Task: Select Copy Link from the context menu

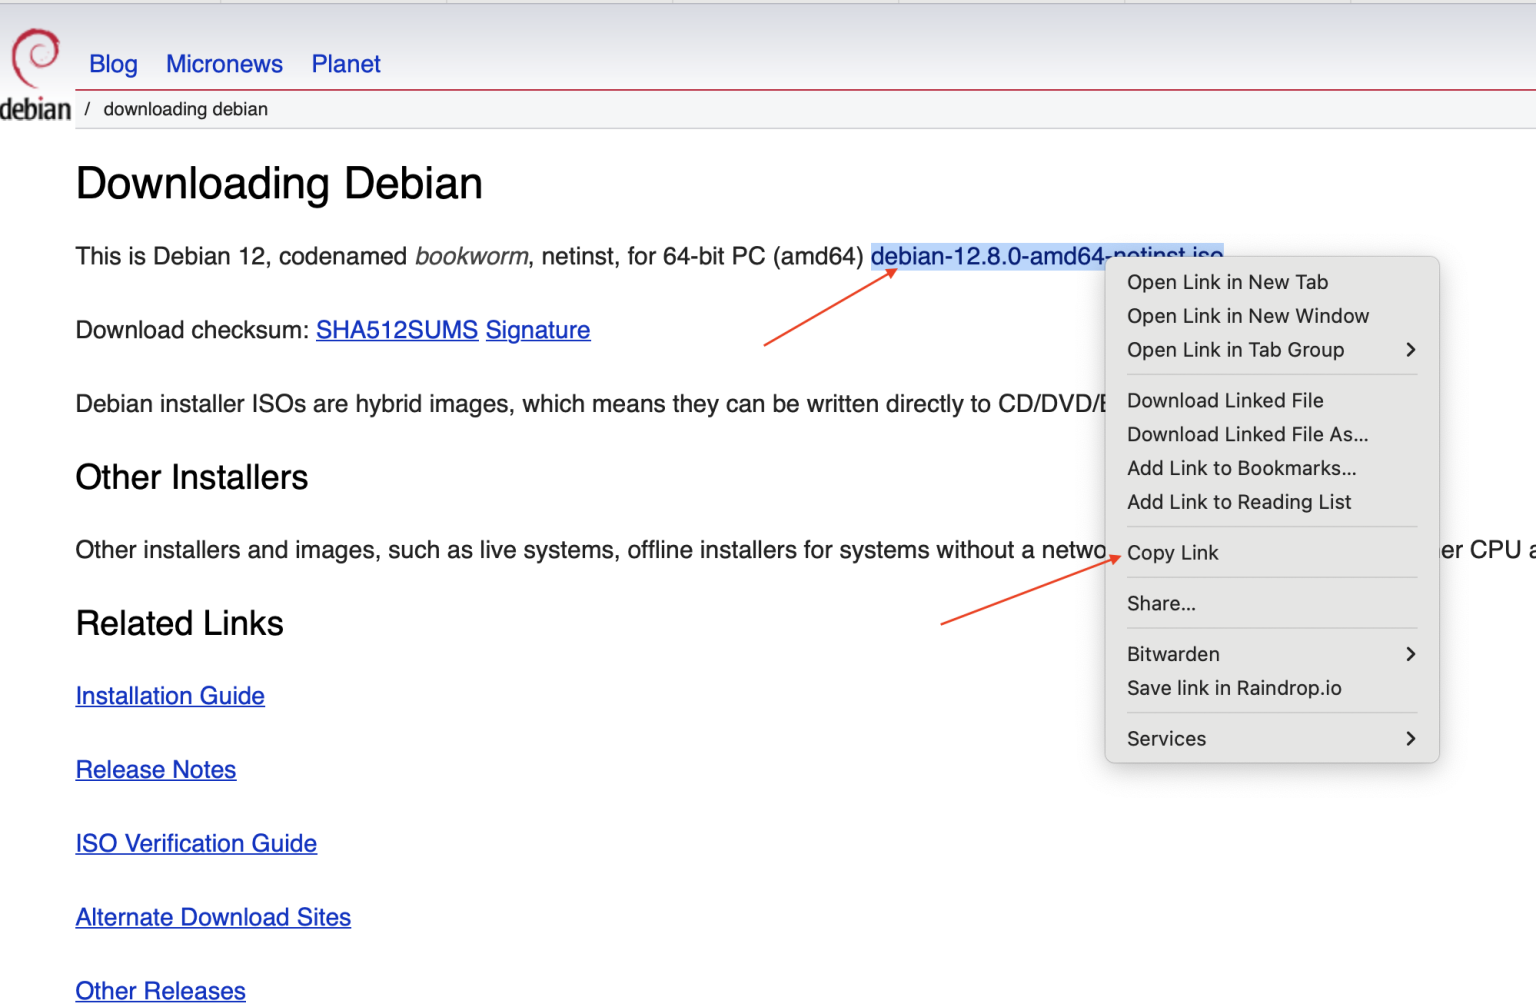Action: (1173, 552)
